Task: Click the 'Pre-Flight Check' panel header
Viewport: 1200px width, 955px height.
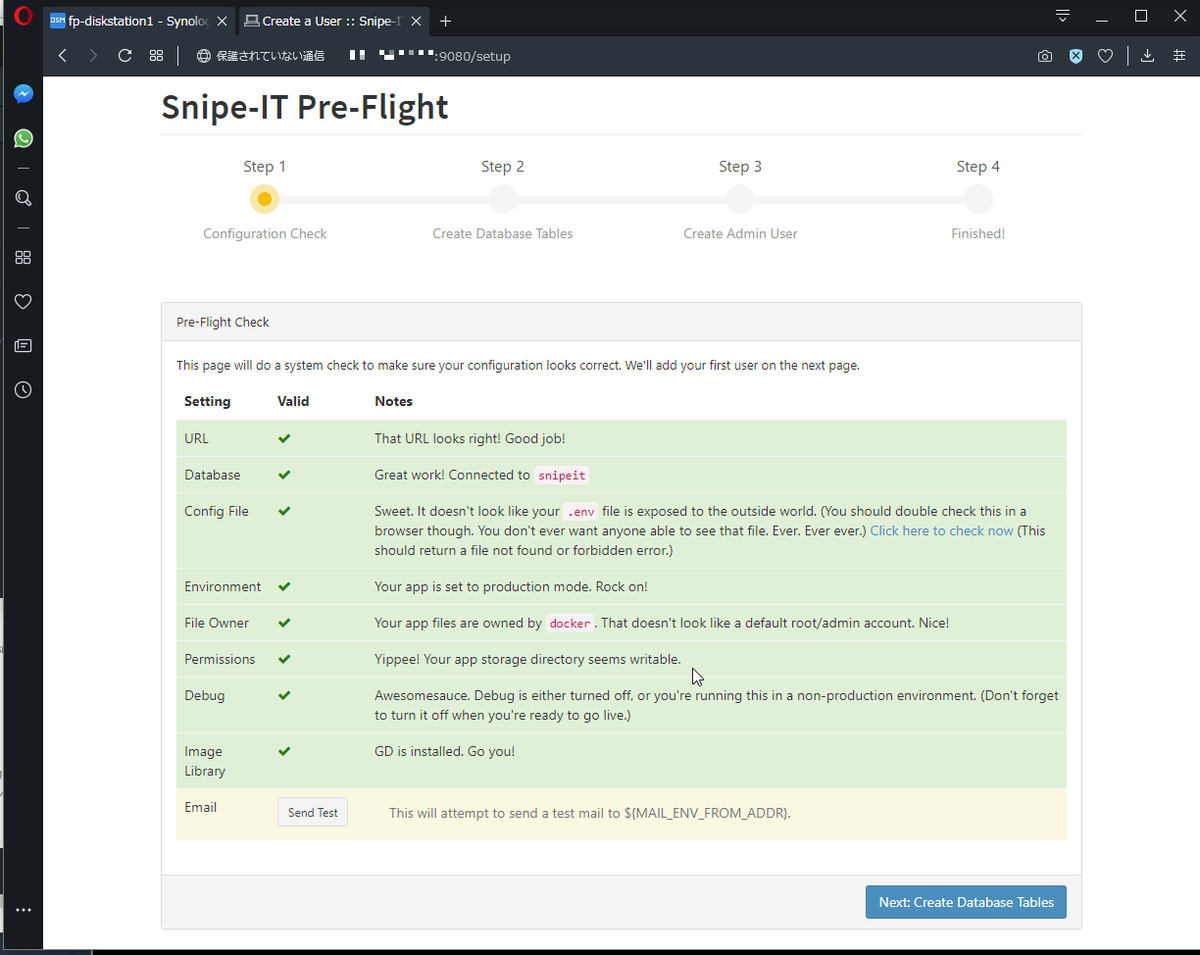Action: pyautogui.click(x=621, y=322)
